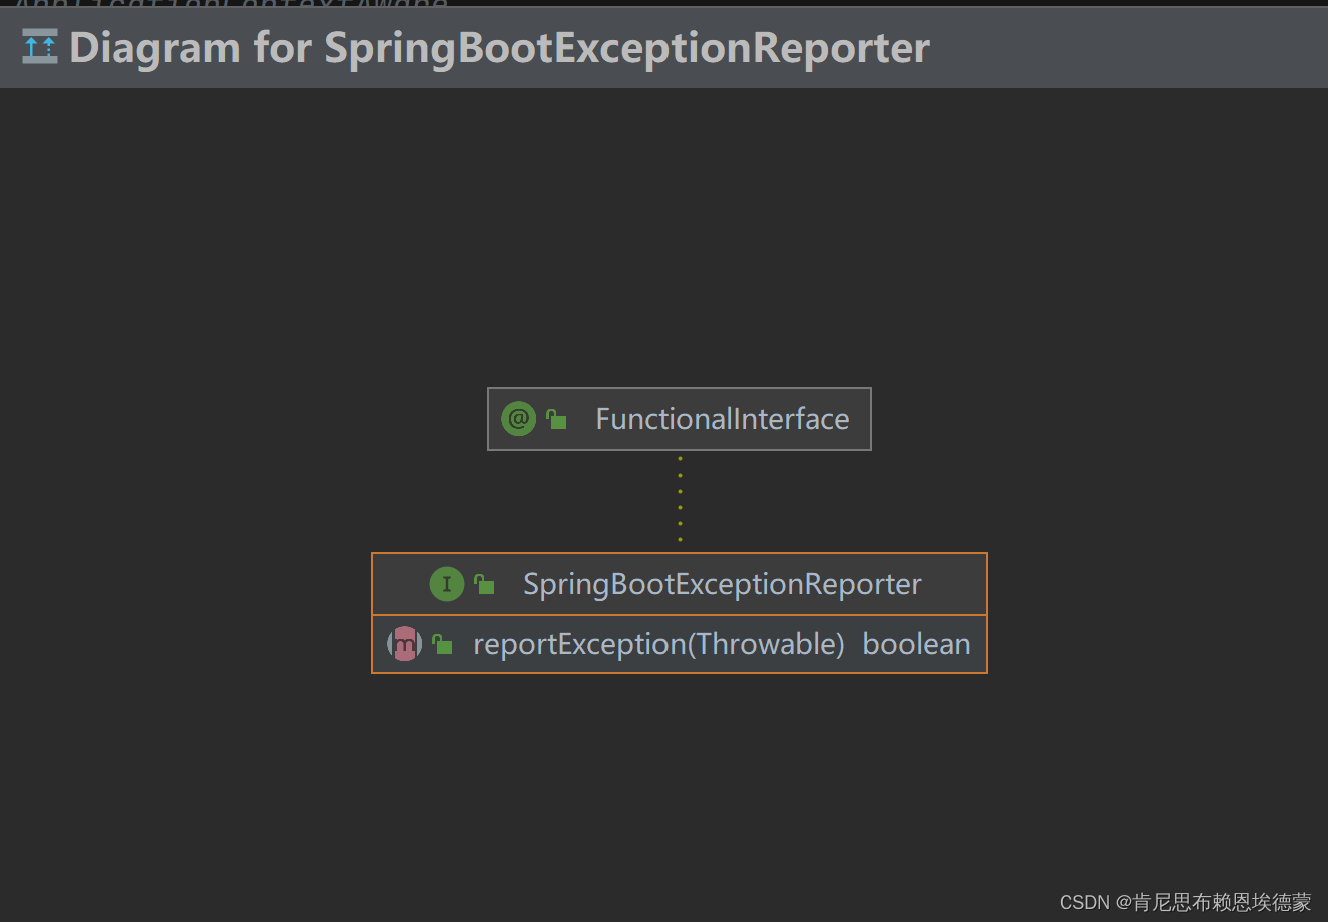
Task: Click the lock icon beside reportException
Action: click(442, 644)
